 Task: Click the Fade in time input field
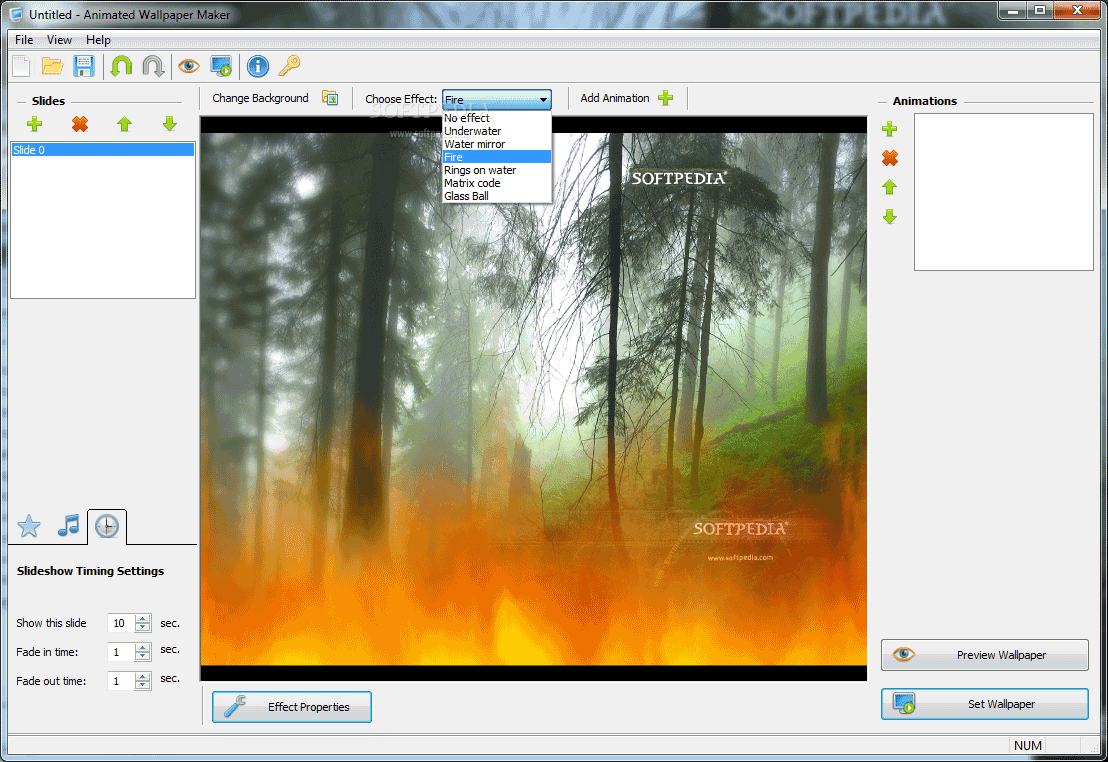tap(120, 652)
